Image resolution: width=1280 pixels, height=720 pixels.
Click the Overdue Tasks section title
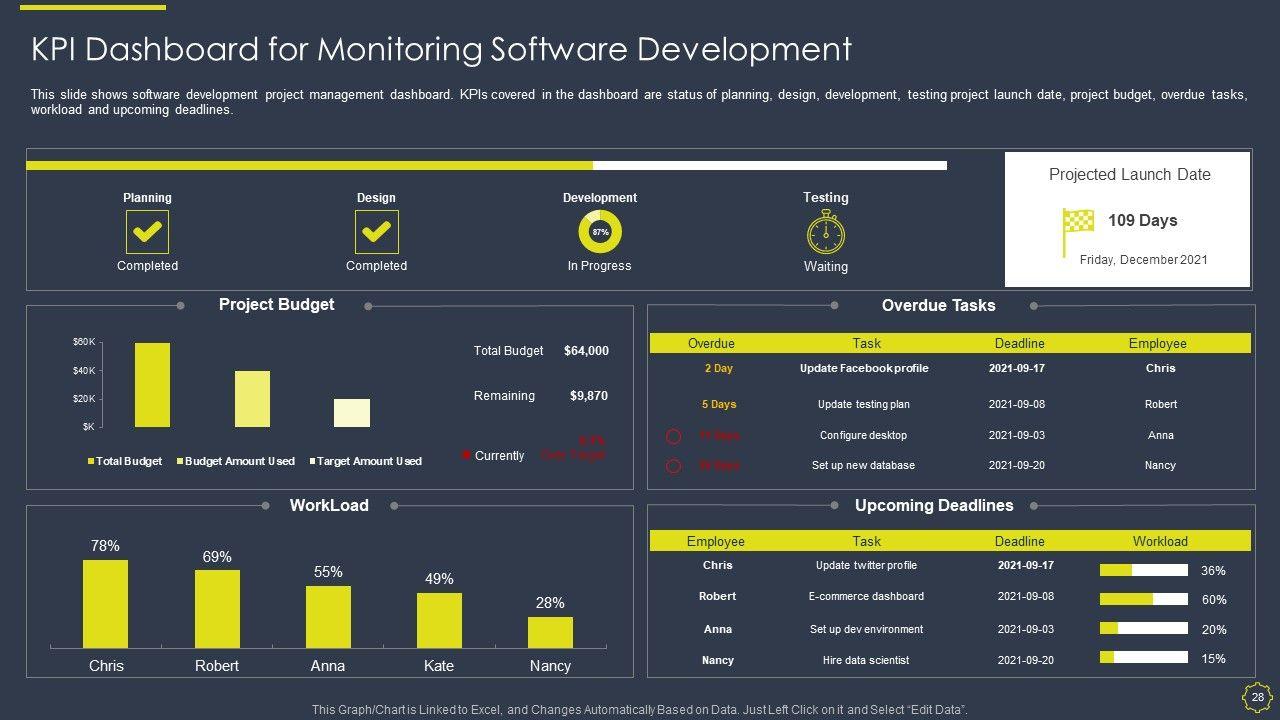pos(938,306)
